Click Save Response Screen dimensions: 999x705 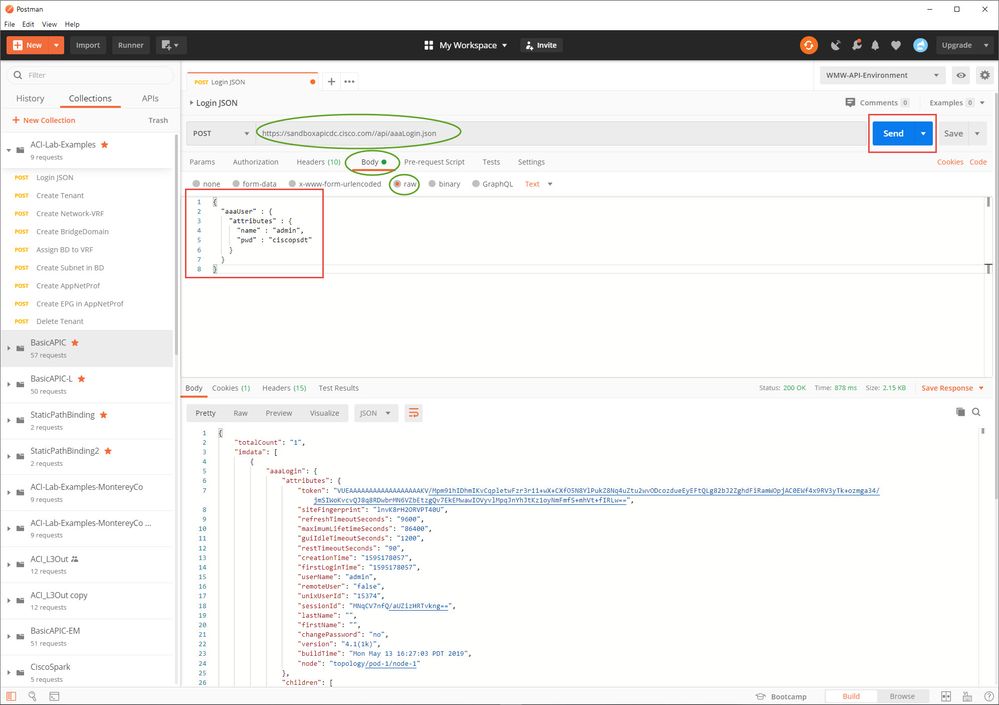947,388
